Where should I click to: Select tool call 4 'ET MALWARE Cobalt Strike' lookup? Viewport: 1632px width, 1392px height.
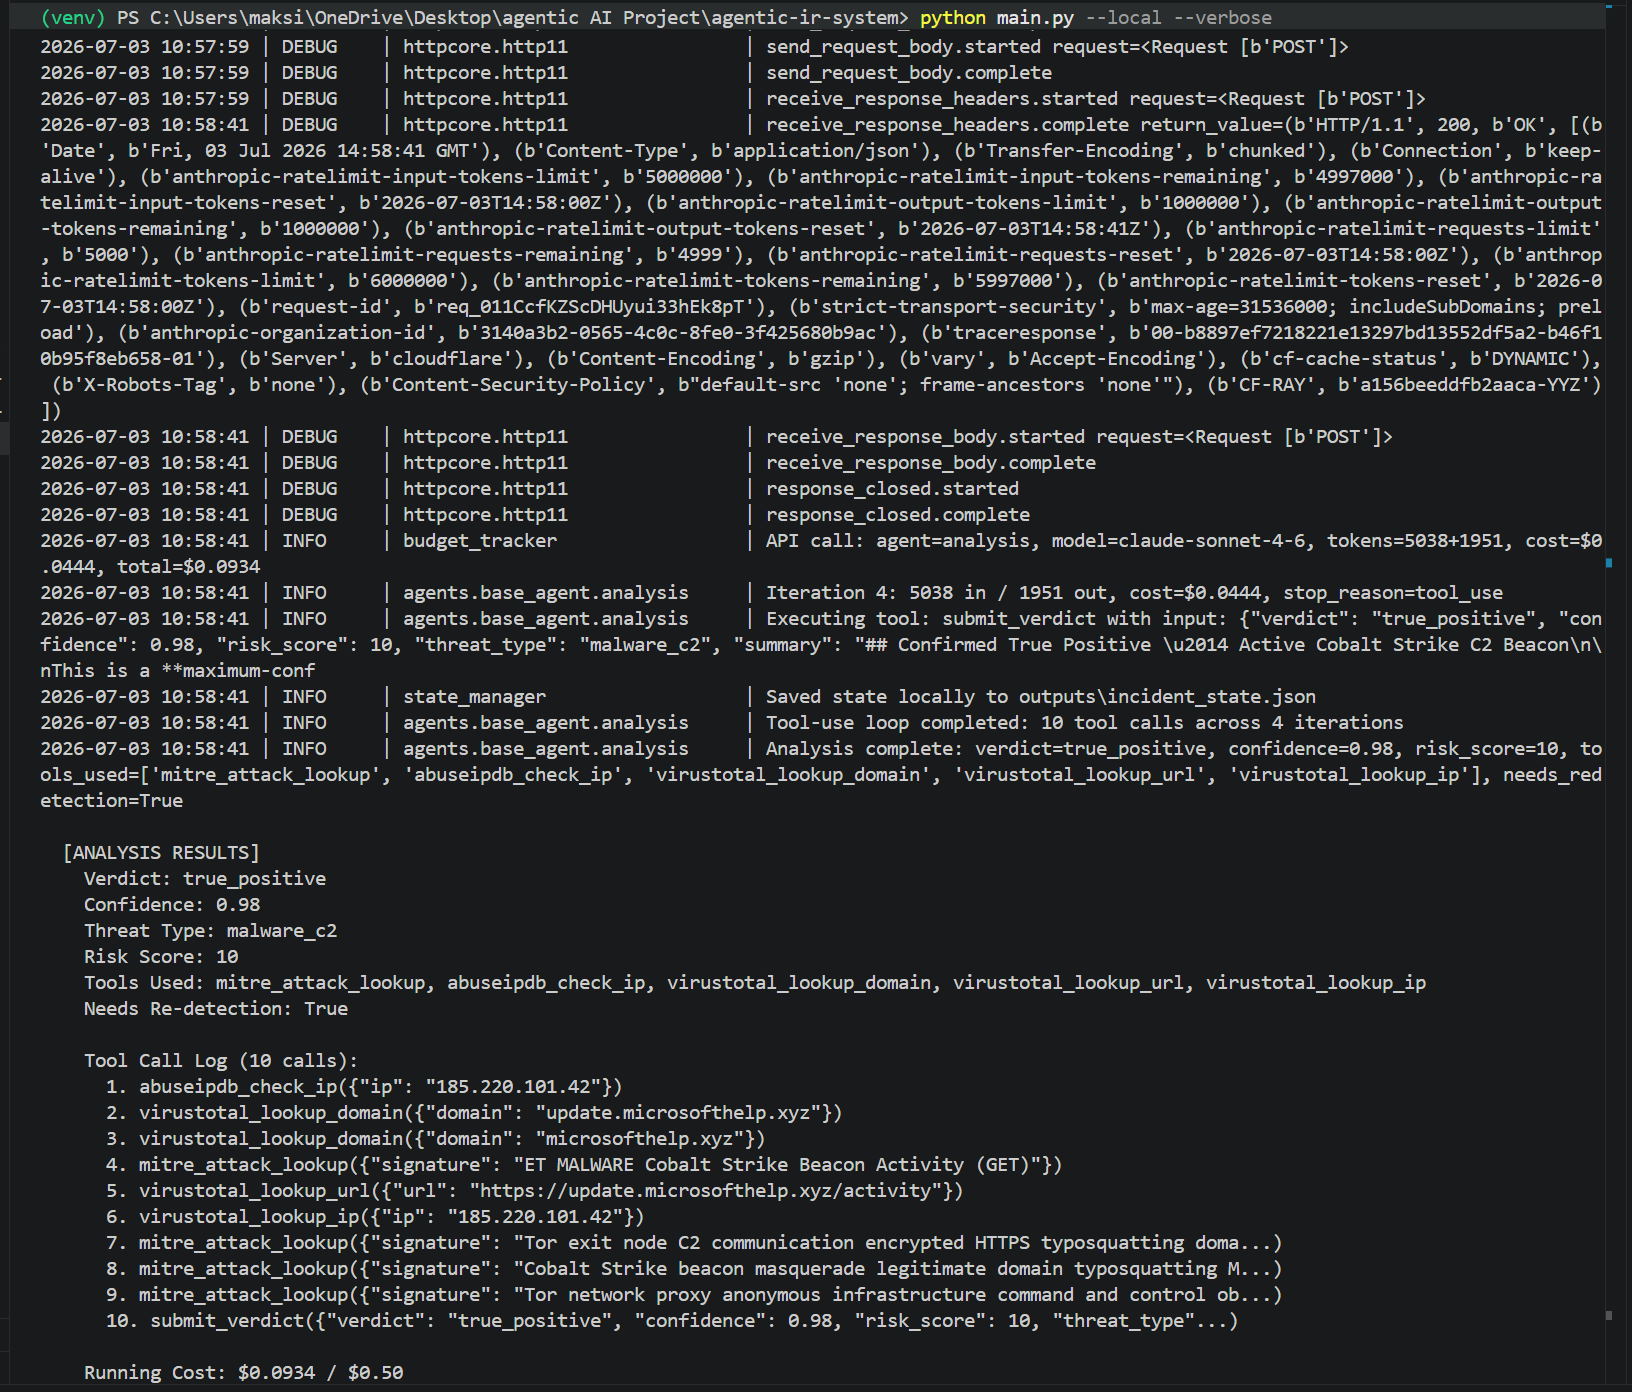[584, 1164]
